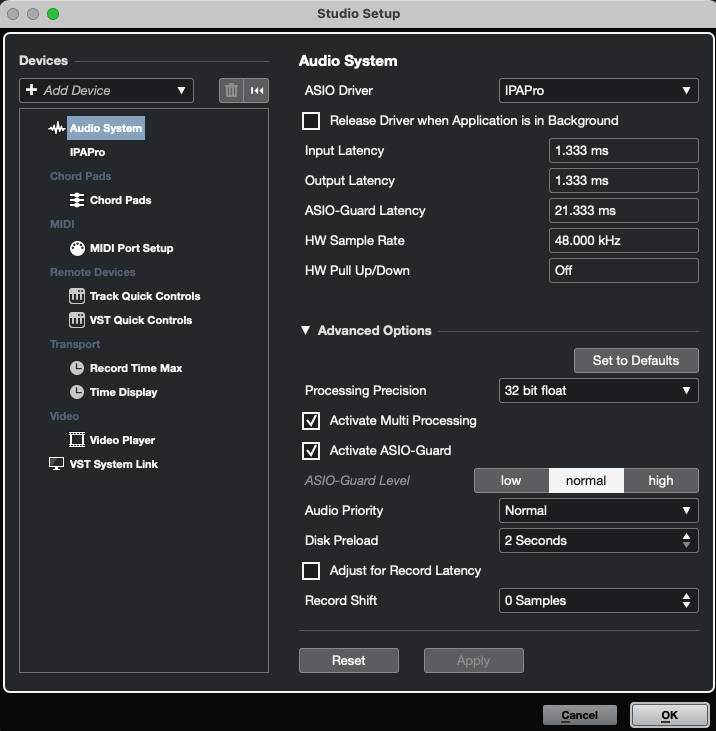Image resolution: width=716 pixels, height=731 pixels.
Task: Click the Chord Pads icon
Action: point(77,200)
